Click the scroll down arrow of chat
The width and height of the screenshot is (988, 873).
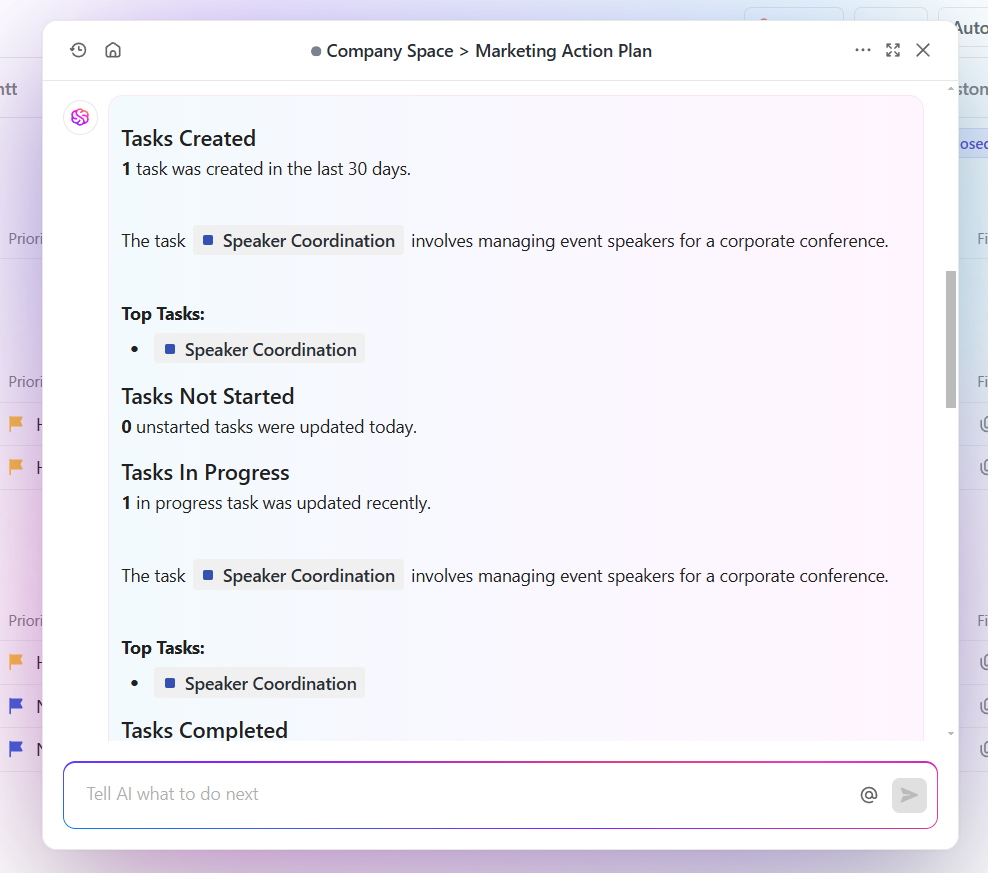click(x=951, y=734)
